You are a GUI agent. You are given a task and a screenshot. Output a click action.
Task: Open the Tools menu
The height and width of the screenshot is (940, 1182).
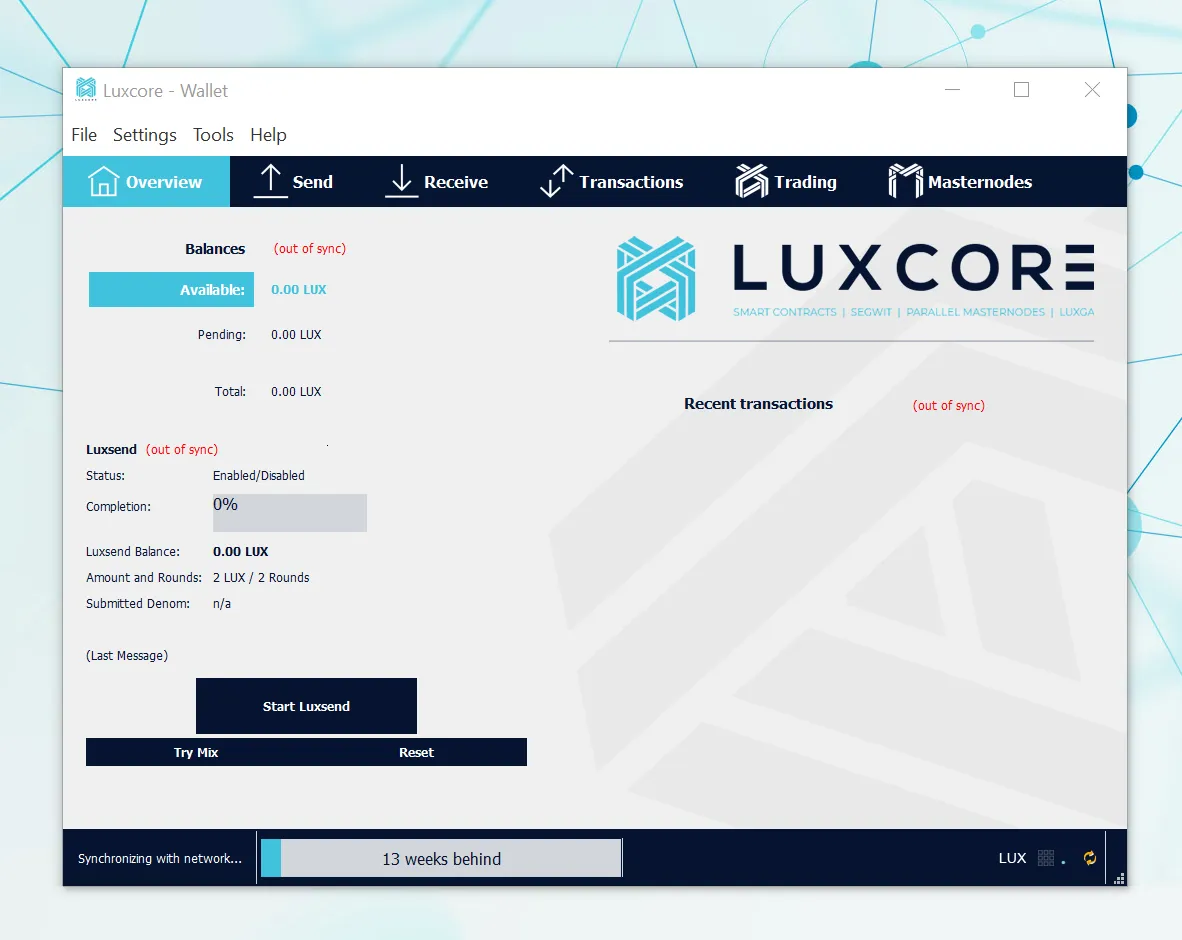pos(213,135)
